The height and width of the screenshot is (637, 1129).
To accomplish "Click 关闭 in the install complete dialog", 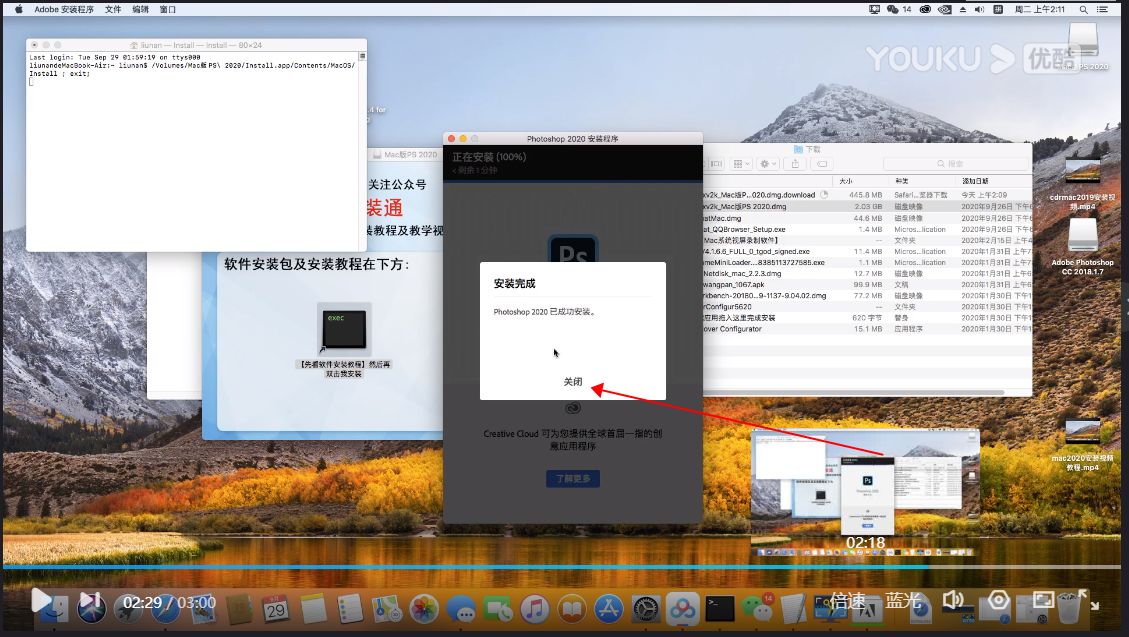I will 572,382.
